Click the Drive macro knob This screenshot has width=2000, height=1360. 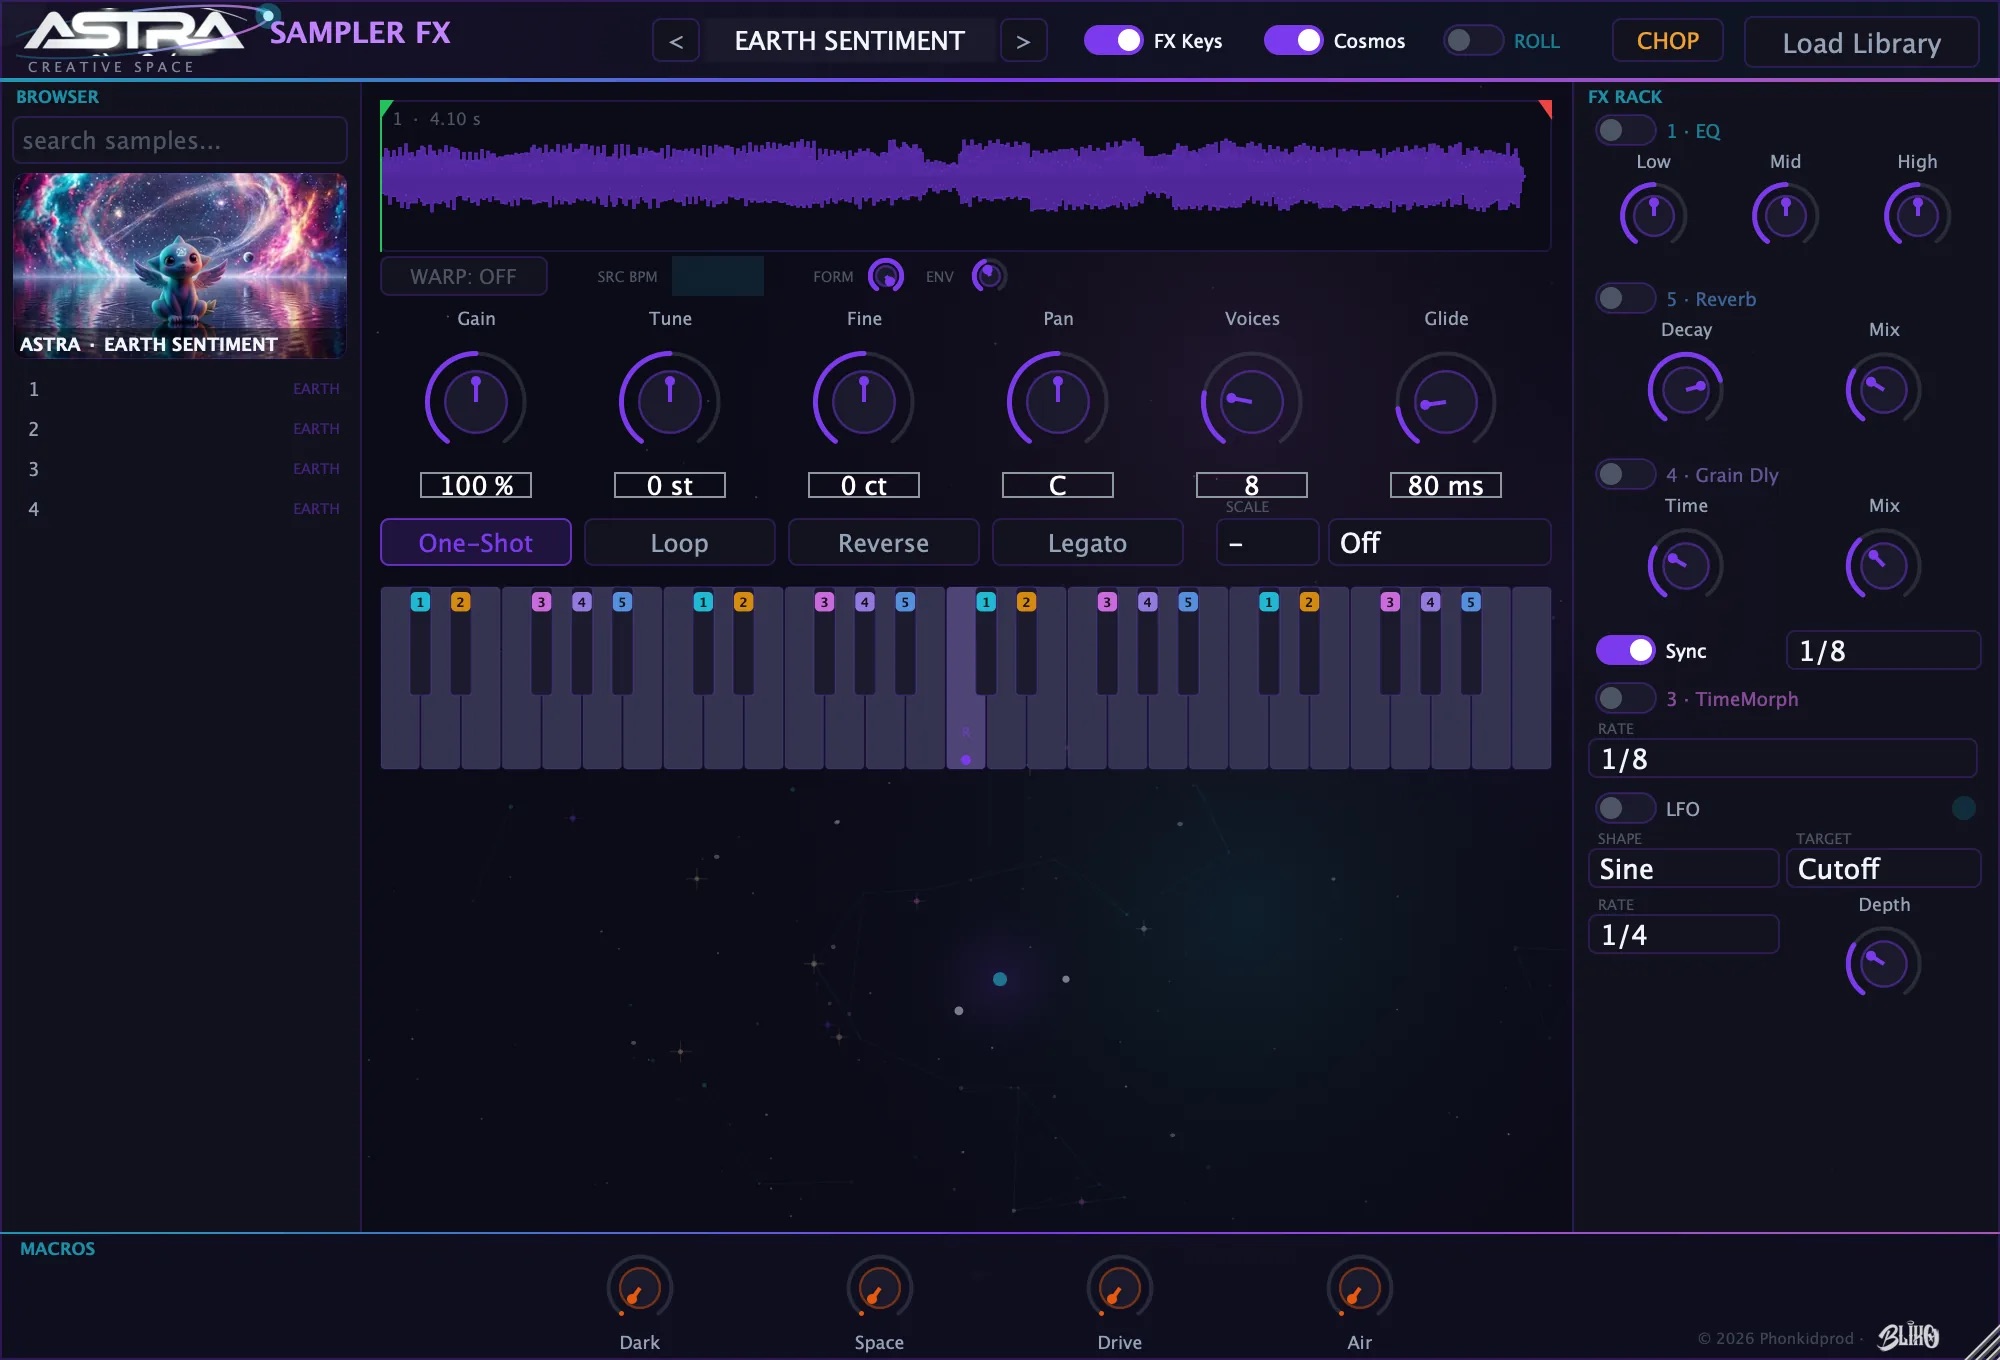1119,1288
